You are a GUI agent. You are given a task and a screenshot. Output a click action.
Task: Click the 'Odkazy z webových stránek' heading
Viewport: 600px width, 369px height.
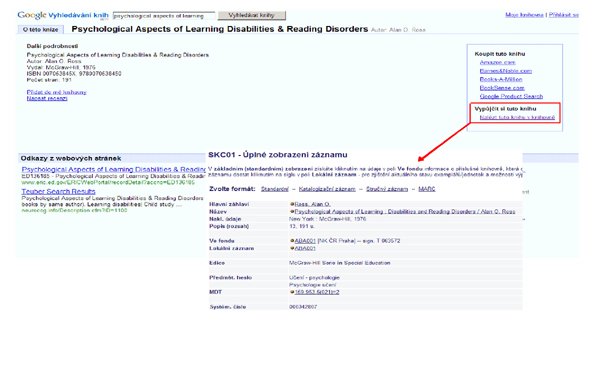click(71, 158)
